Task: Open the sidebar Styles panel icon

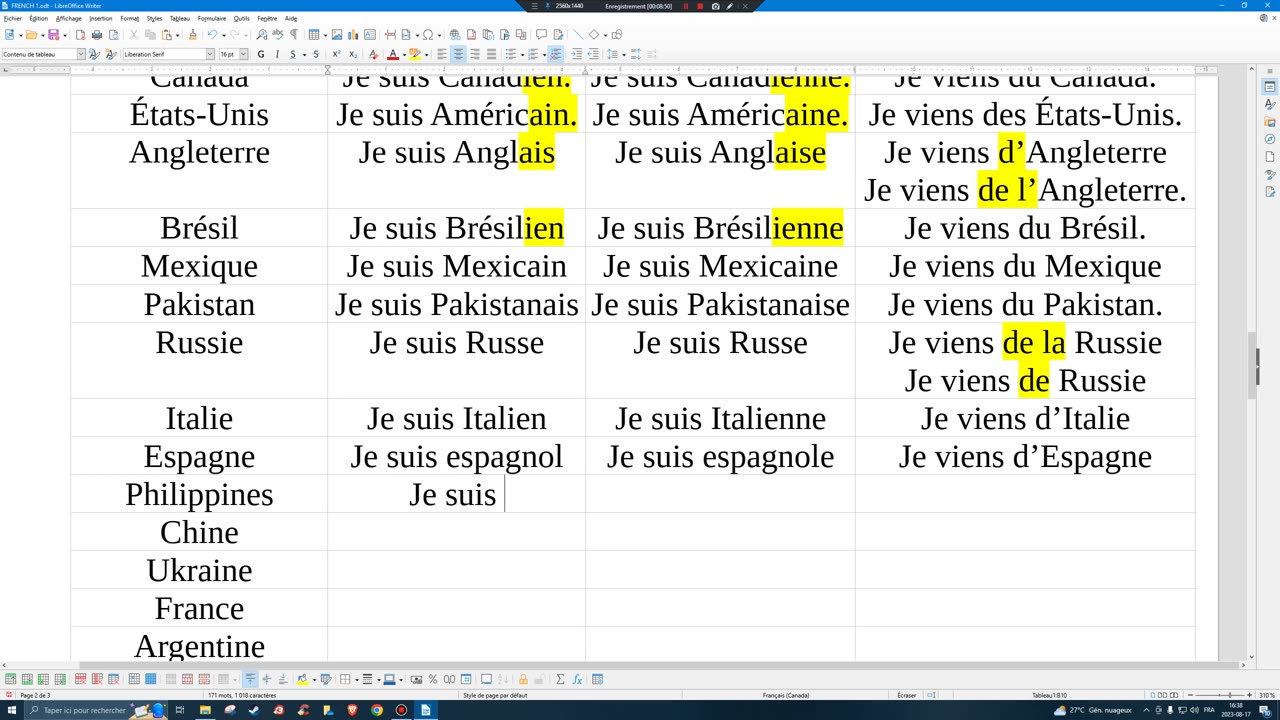Action: click(1270, 104)
